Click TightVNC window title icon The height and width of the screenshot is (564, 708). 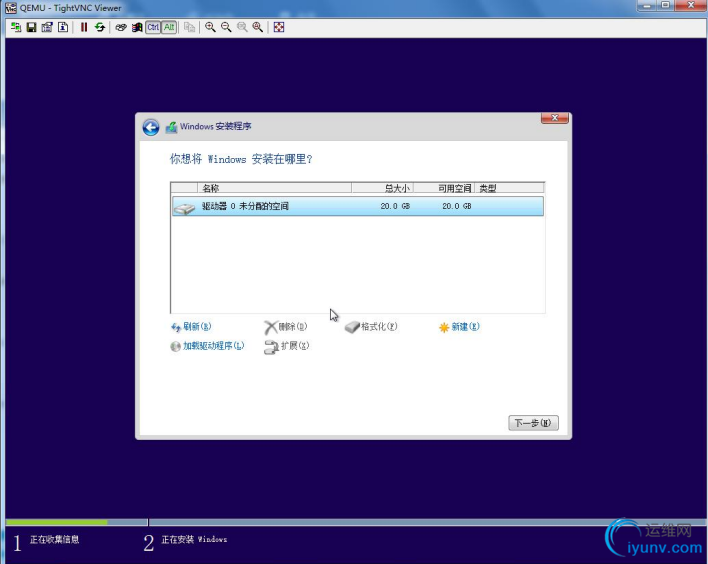(11, 8)
